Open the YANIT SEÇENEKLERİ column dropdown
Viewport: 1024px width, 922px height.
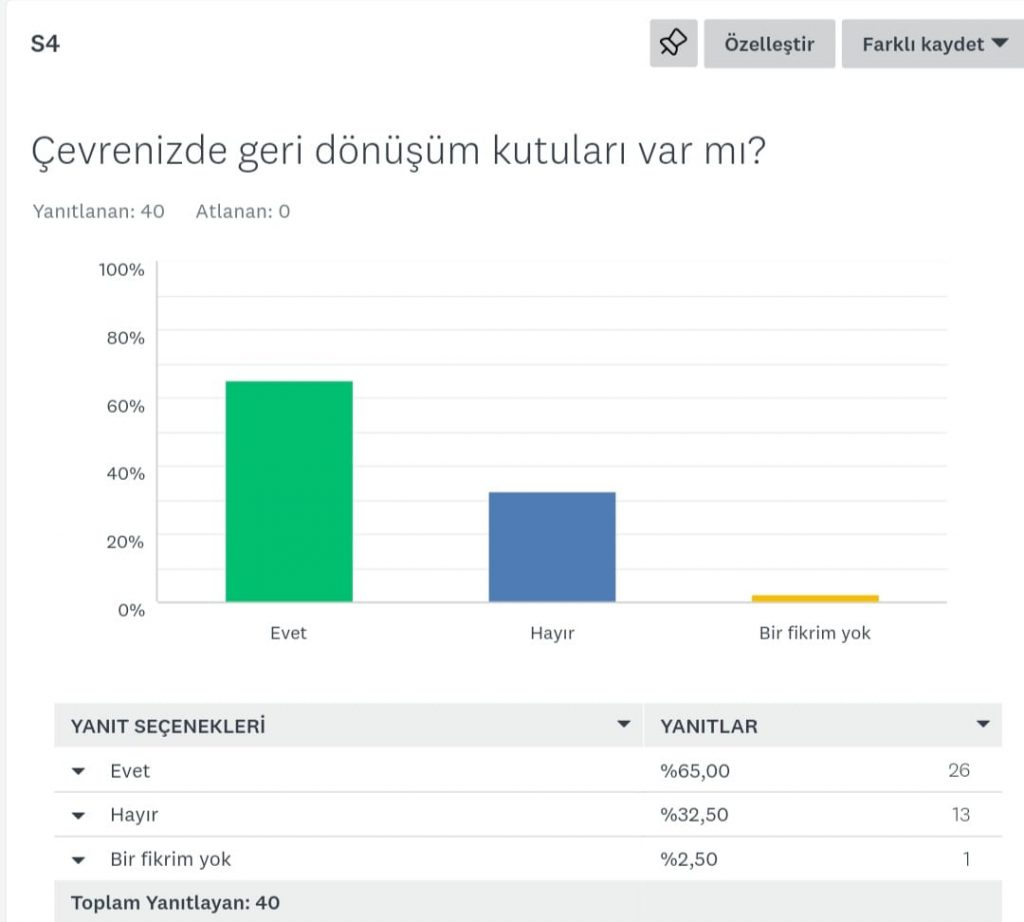[623, 726]
